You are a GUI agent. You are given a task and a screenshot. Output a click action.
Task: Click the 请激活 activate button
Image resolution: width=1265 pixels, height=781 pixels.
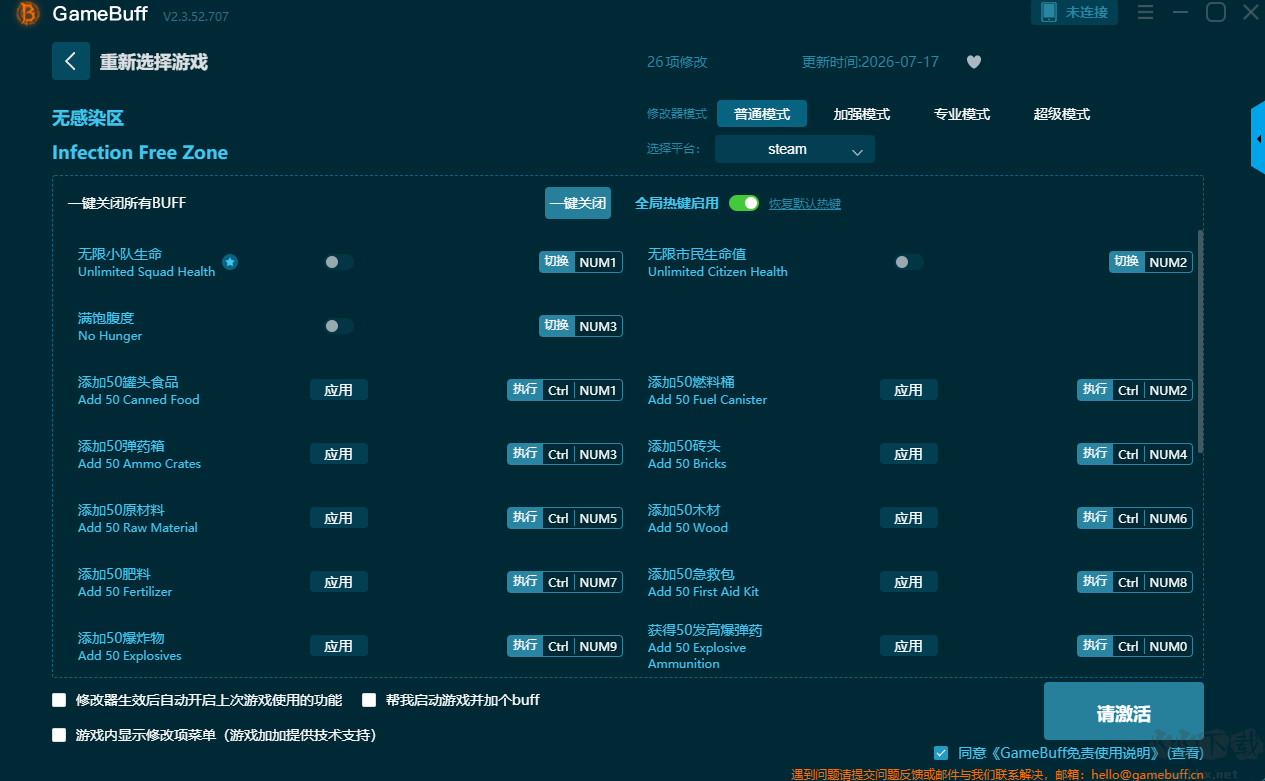1124,711
